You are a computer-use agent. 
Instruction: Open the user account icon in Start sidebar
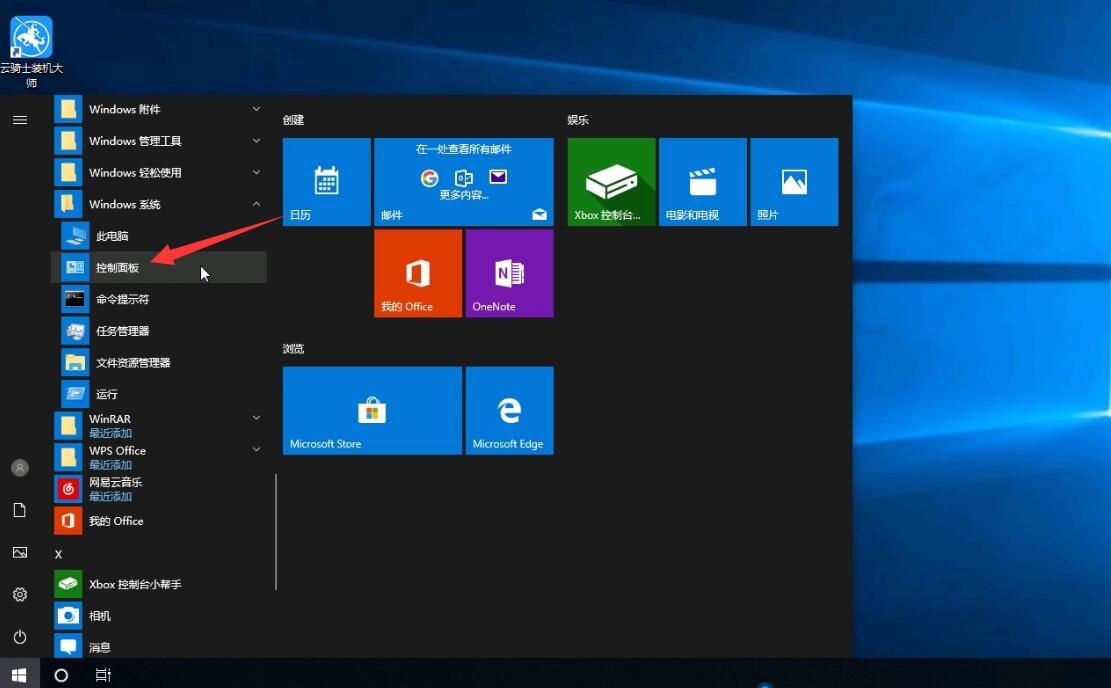[x=20, y=468]
